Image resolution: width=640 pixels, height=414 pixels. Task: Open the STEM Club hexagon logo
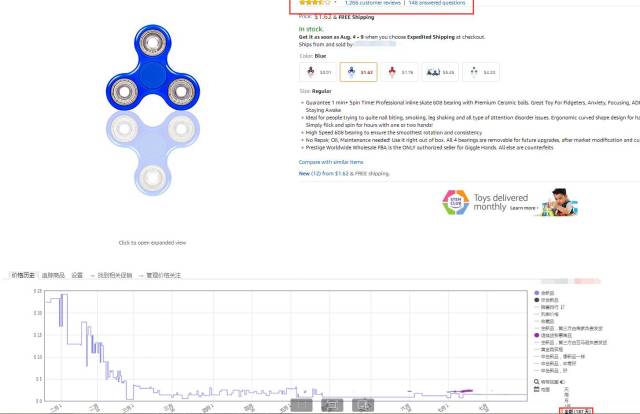[456, 202]
